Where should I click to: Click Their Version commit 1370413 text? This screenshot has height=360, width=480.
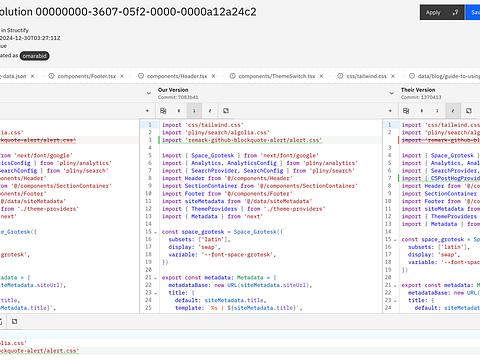coord(421,97)
